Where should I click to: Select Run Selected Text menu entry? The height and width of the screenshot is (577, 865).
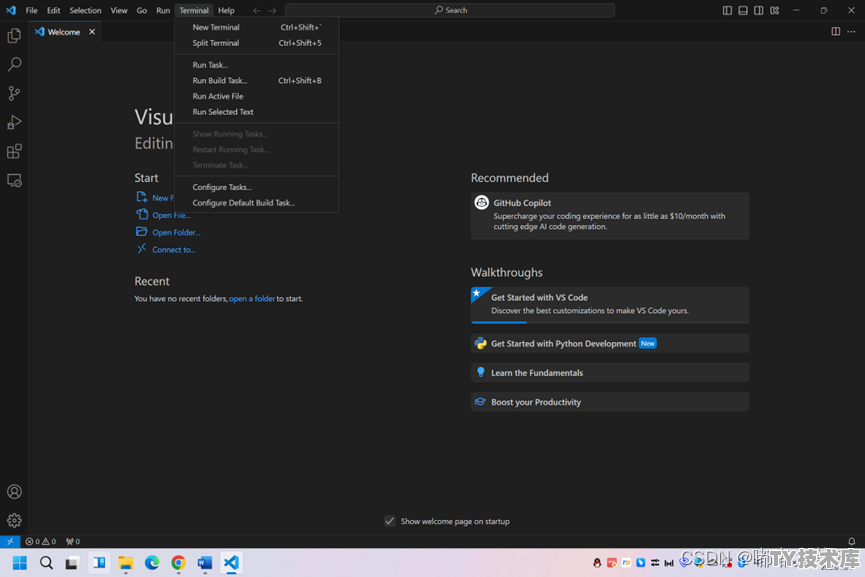[x=257, y=111]
